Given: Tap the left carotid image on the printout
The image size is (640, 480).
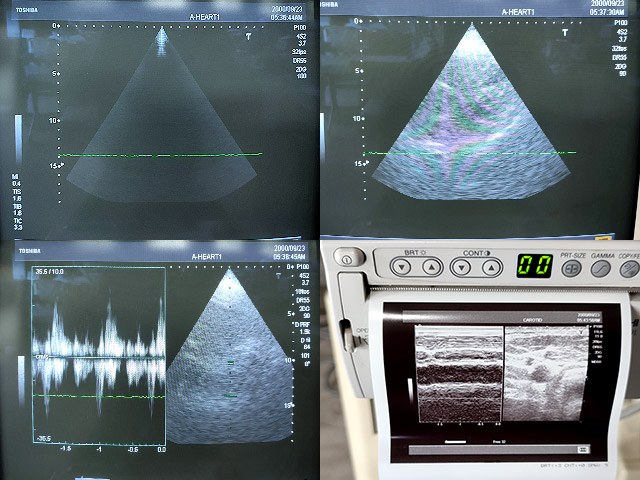Looking at the screenshot, I should (458, 374).
